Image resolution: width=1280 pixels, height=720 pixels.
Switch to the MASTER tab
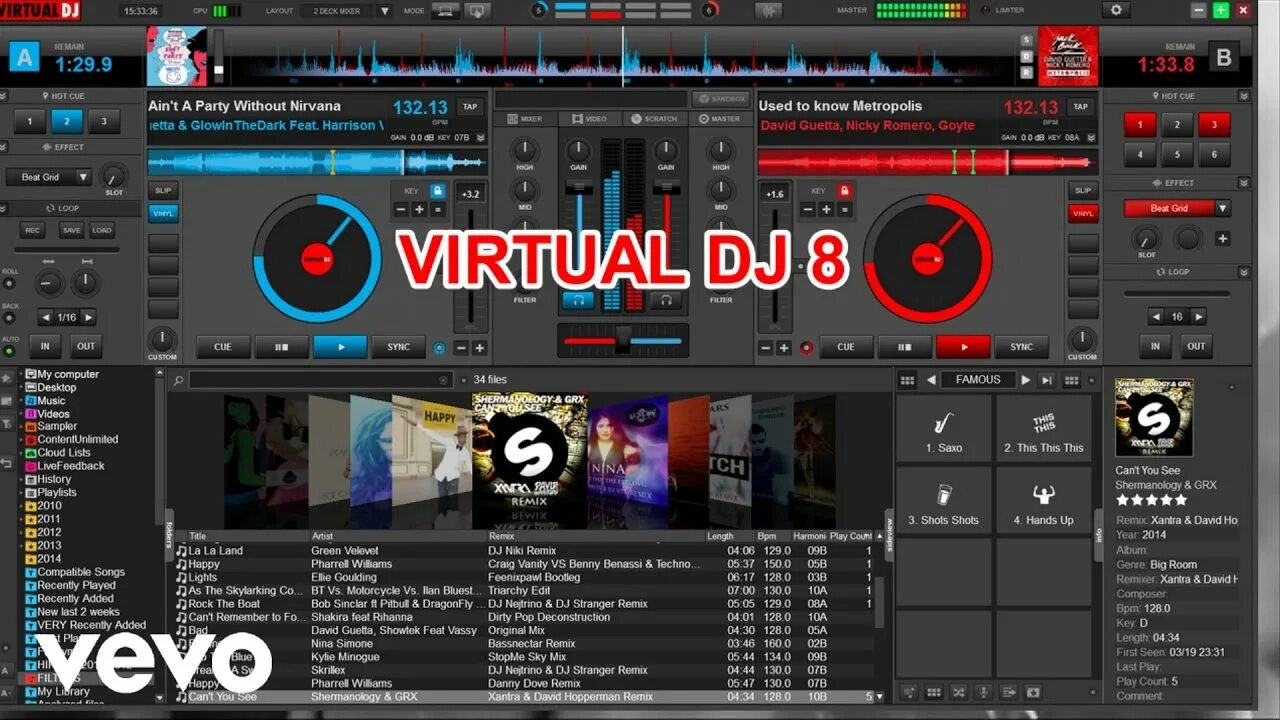[720, 119]
